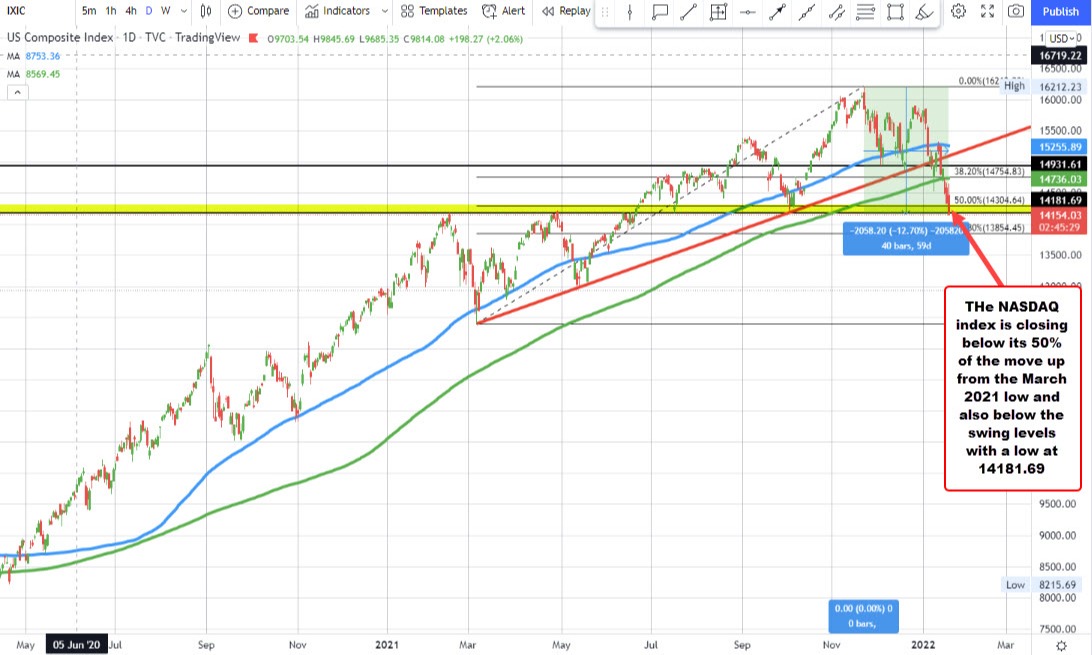
Task: Click the 2021 label on time axis
Action: click(387, 645)
